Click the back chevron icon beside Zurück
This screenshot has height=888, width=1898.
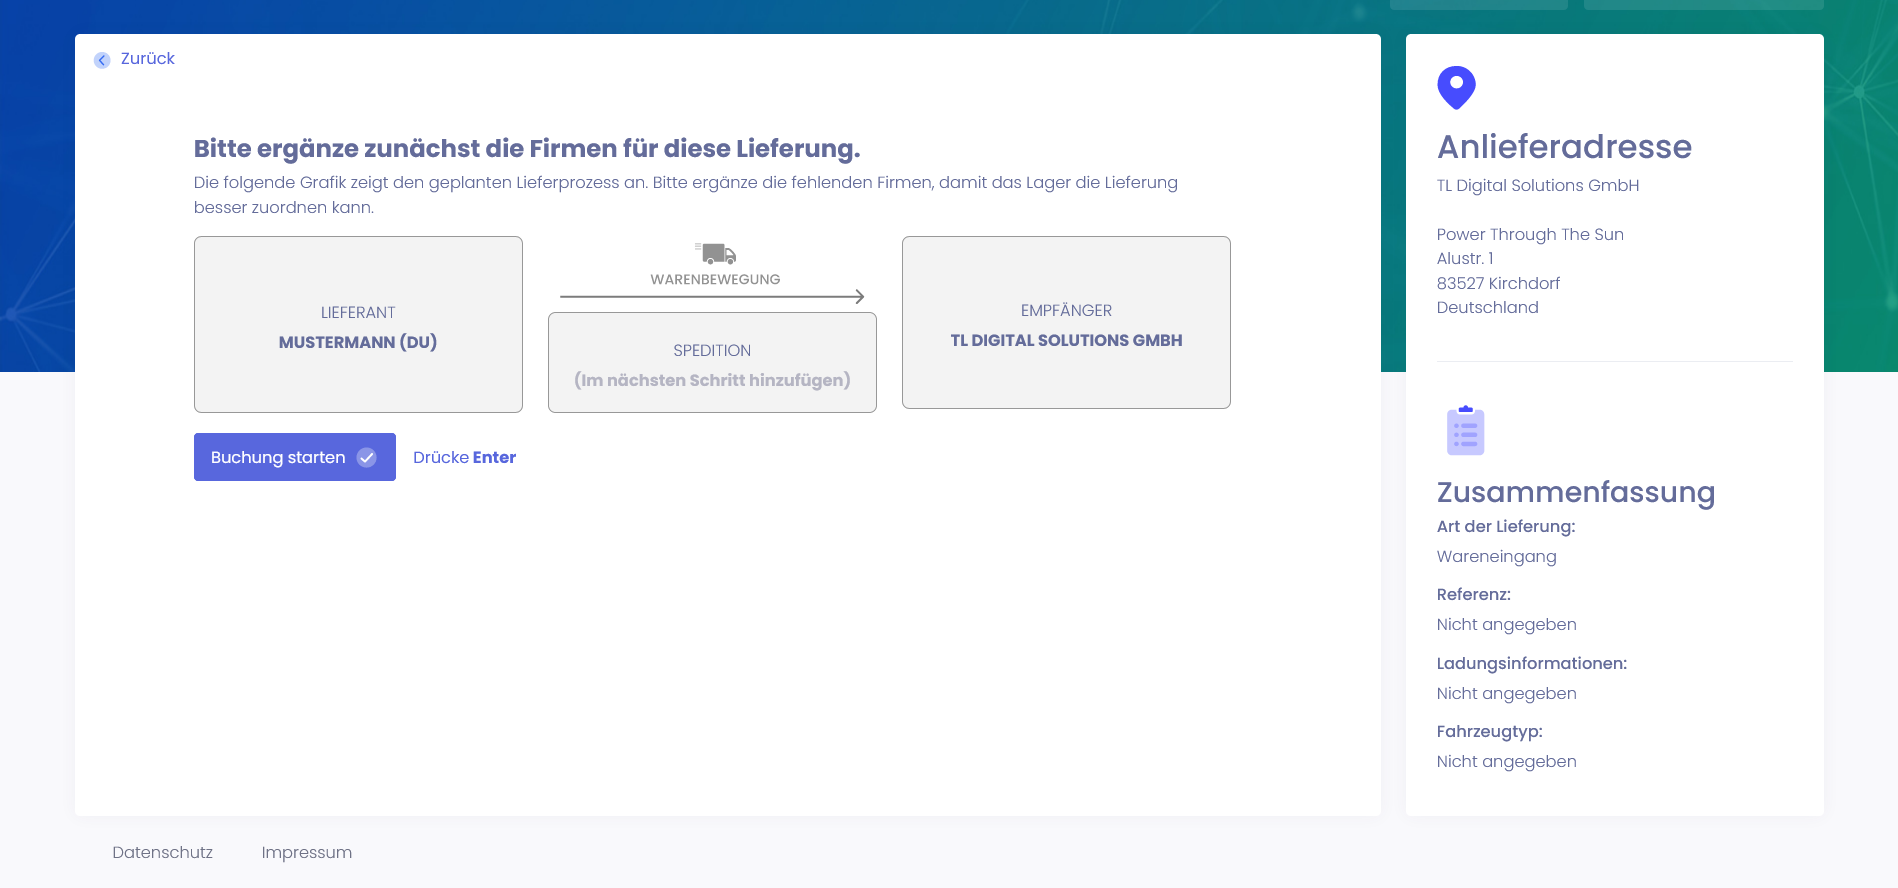(102, 60)
